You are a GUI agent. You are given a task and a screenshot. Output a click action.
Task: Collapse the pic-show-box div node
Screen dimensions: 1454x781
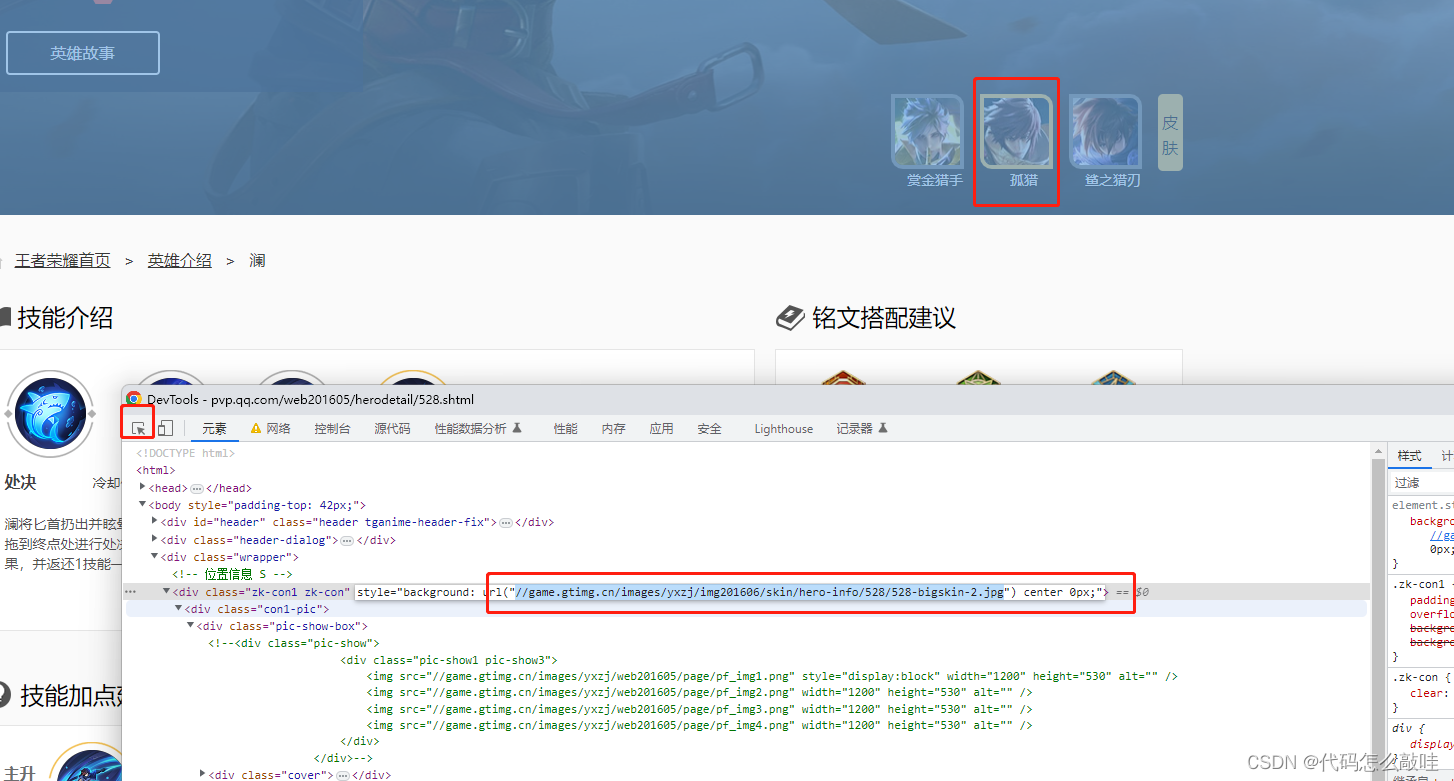pyautogui.click(x=191, y=626)
